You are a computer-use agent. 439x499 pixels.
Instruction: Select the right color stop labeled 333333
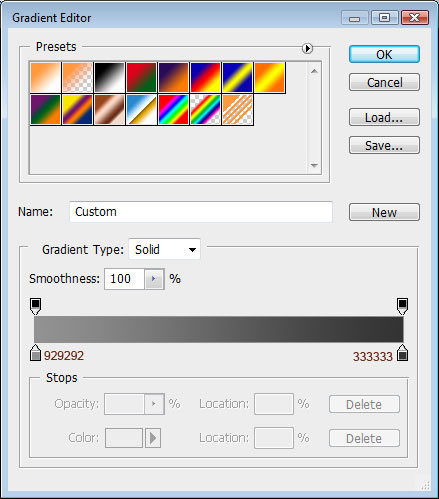click(x=403, y=353)
